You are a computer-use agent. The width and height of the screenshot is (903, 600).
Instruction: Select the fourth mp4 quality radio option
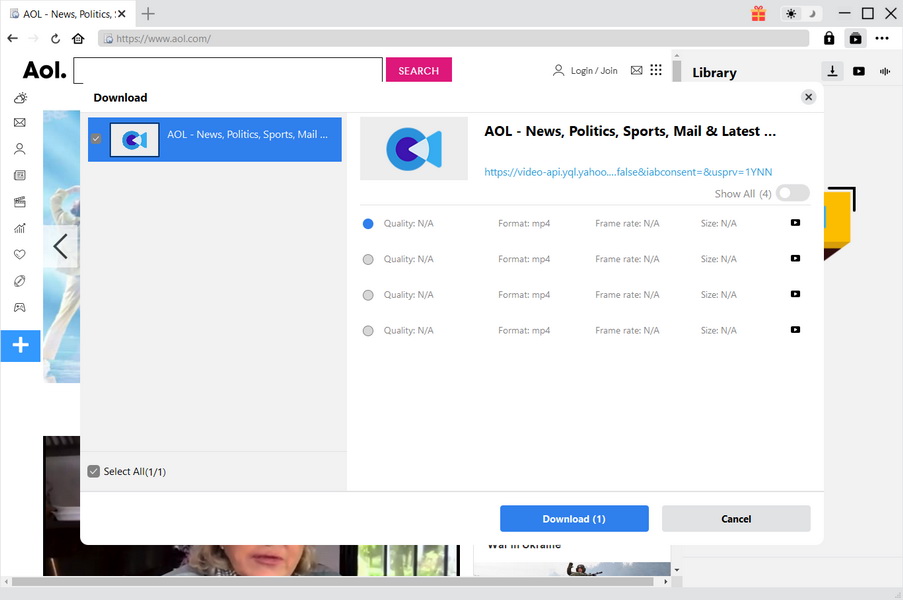point(368,331)
